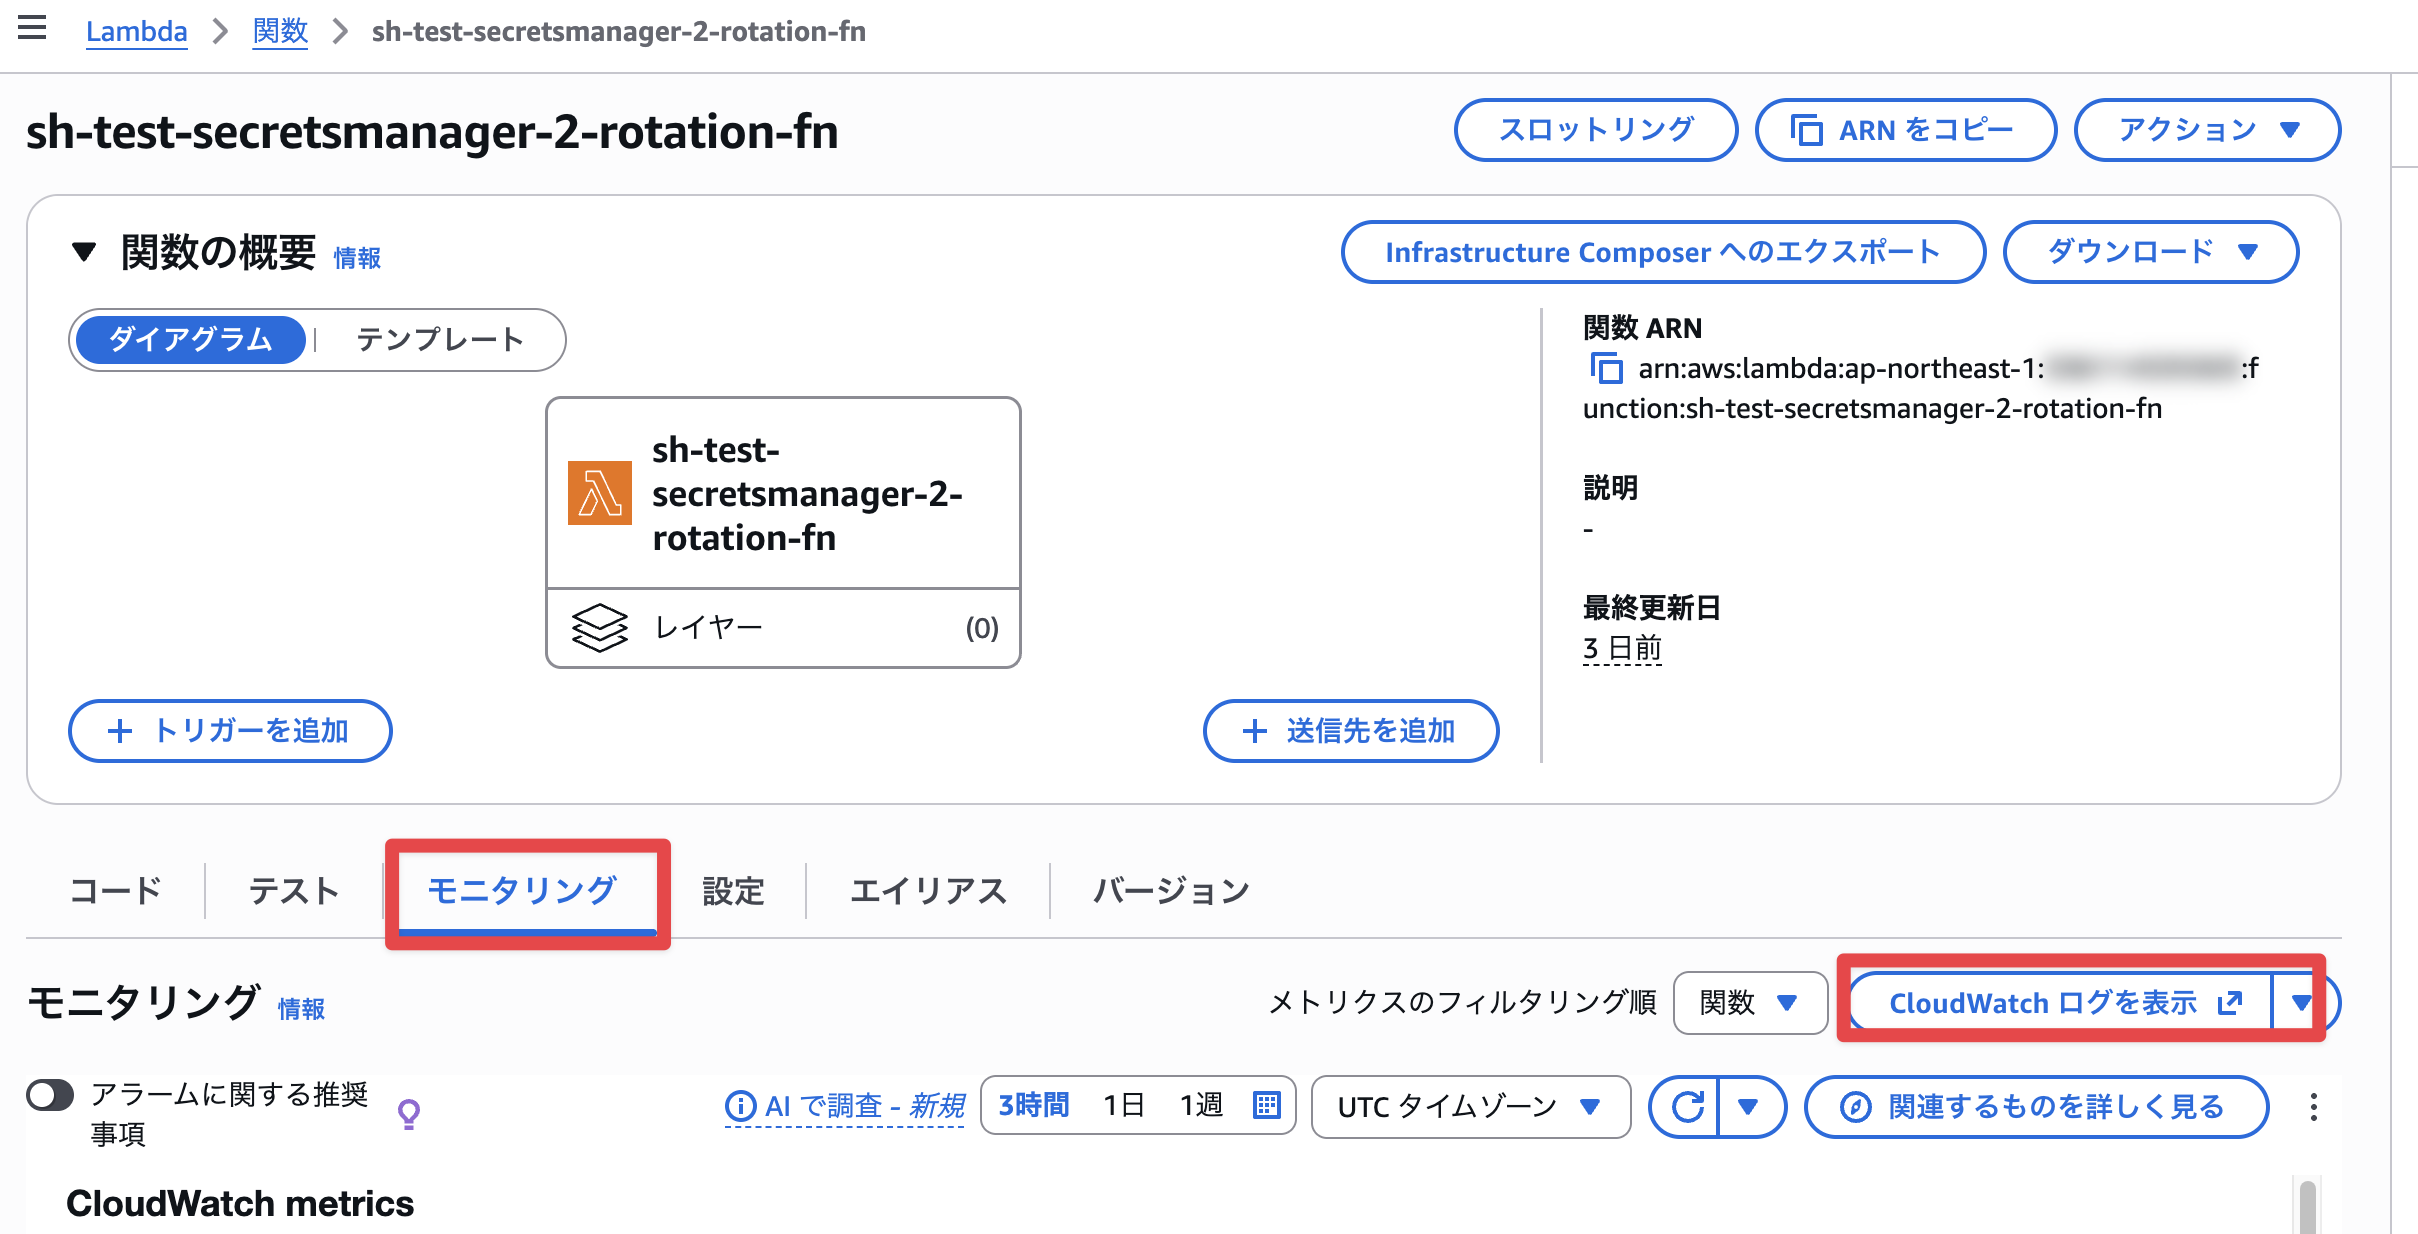This screenshot has width=2418, height=1234.
Task: Click the スロットリング button
Action: point(1596,130)
